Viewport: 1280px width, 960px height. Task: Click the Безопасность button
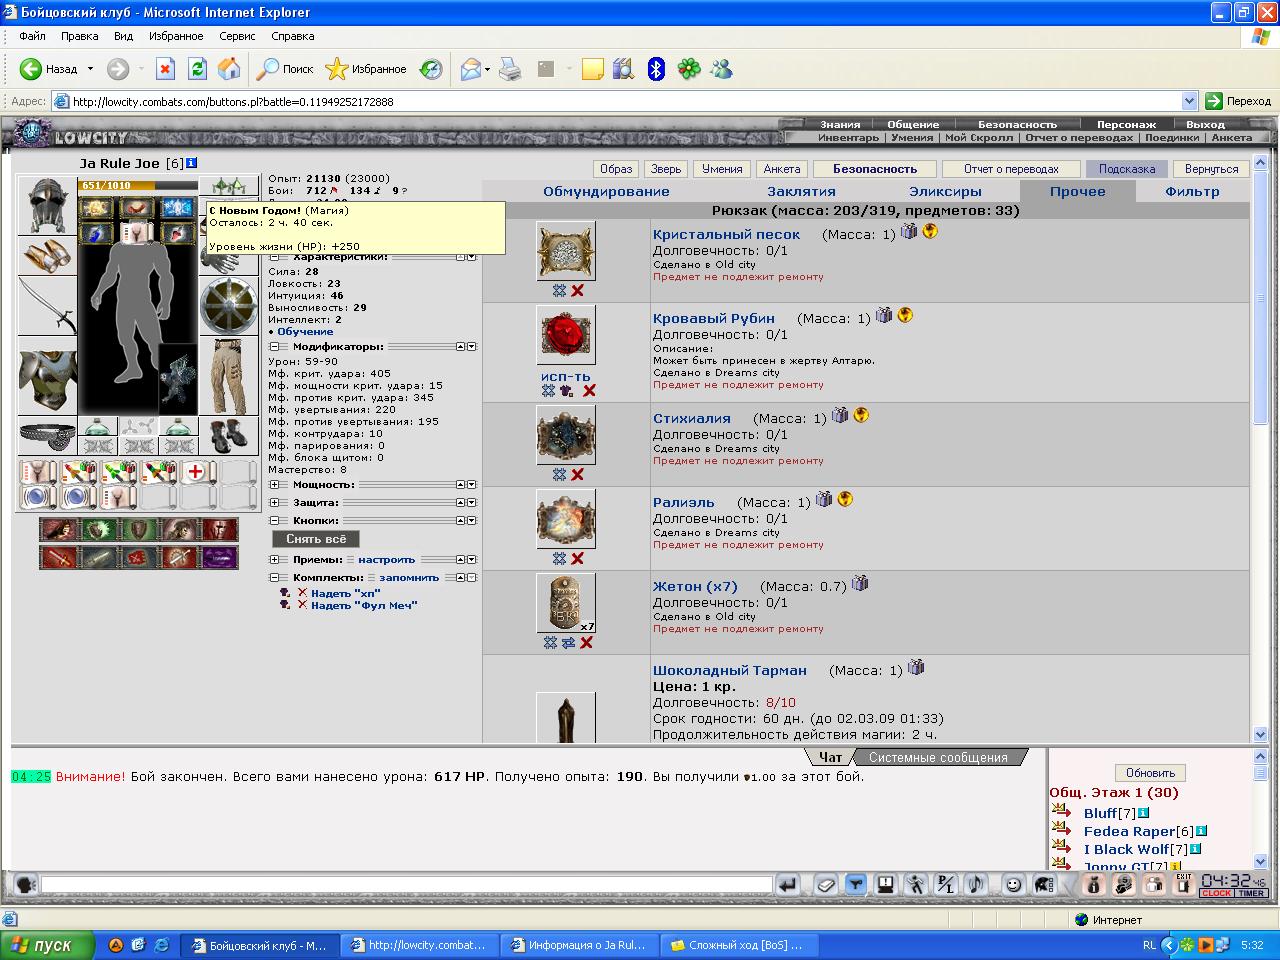(x=875, y=169)
